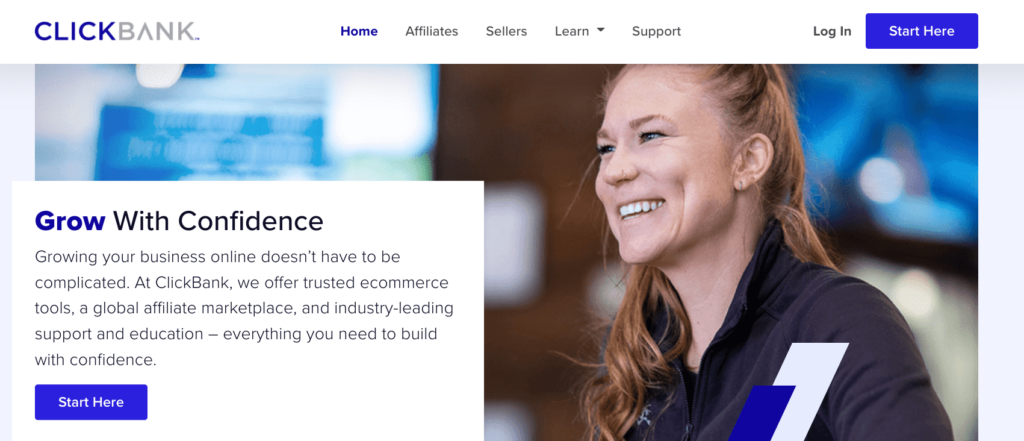This screenshot has height=441, width=1024.
Task: Click the header Start Here button
Action: click(x=921, y=31)
